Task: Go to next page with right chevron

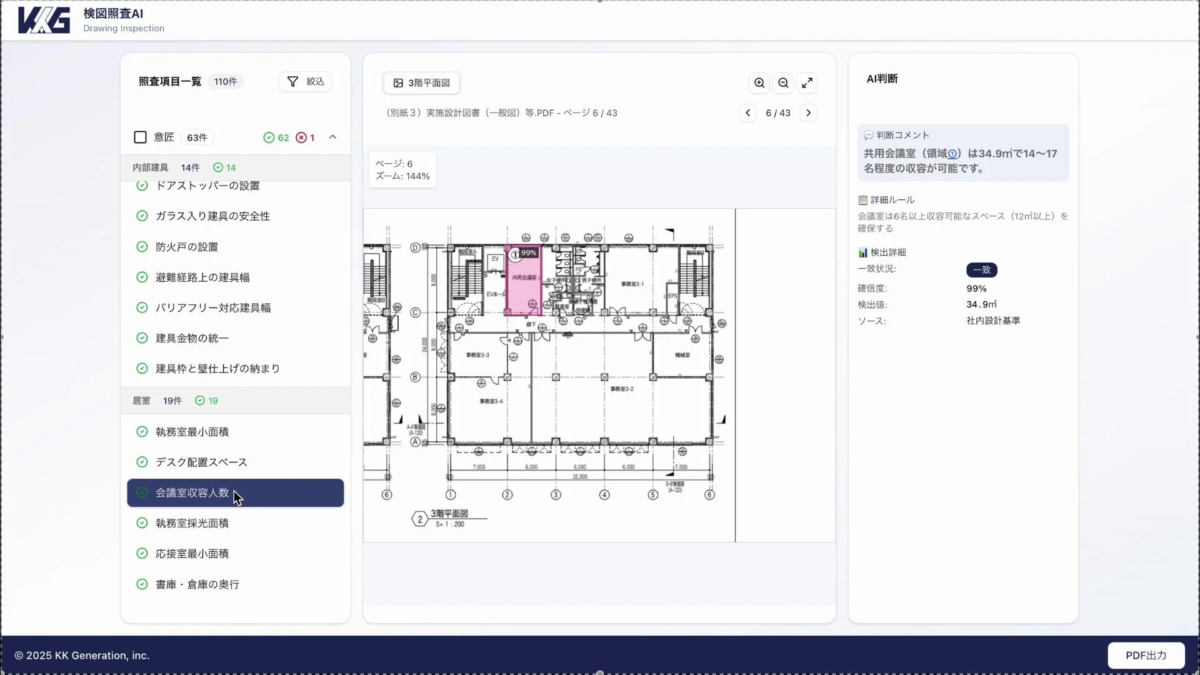Action: pyautogui.click(x=808, y=113)
